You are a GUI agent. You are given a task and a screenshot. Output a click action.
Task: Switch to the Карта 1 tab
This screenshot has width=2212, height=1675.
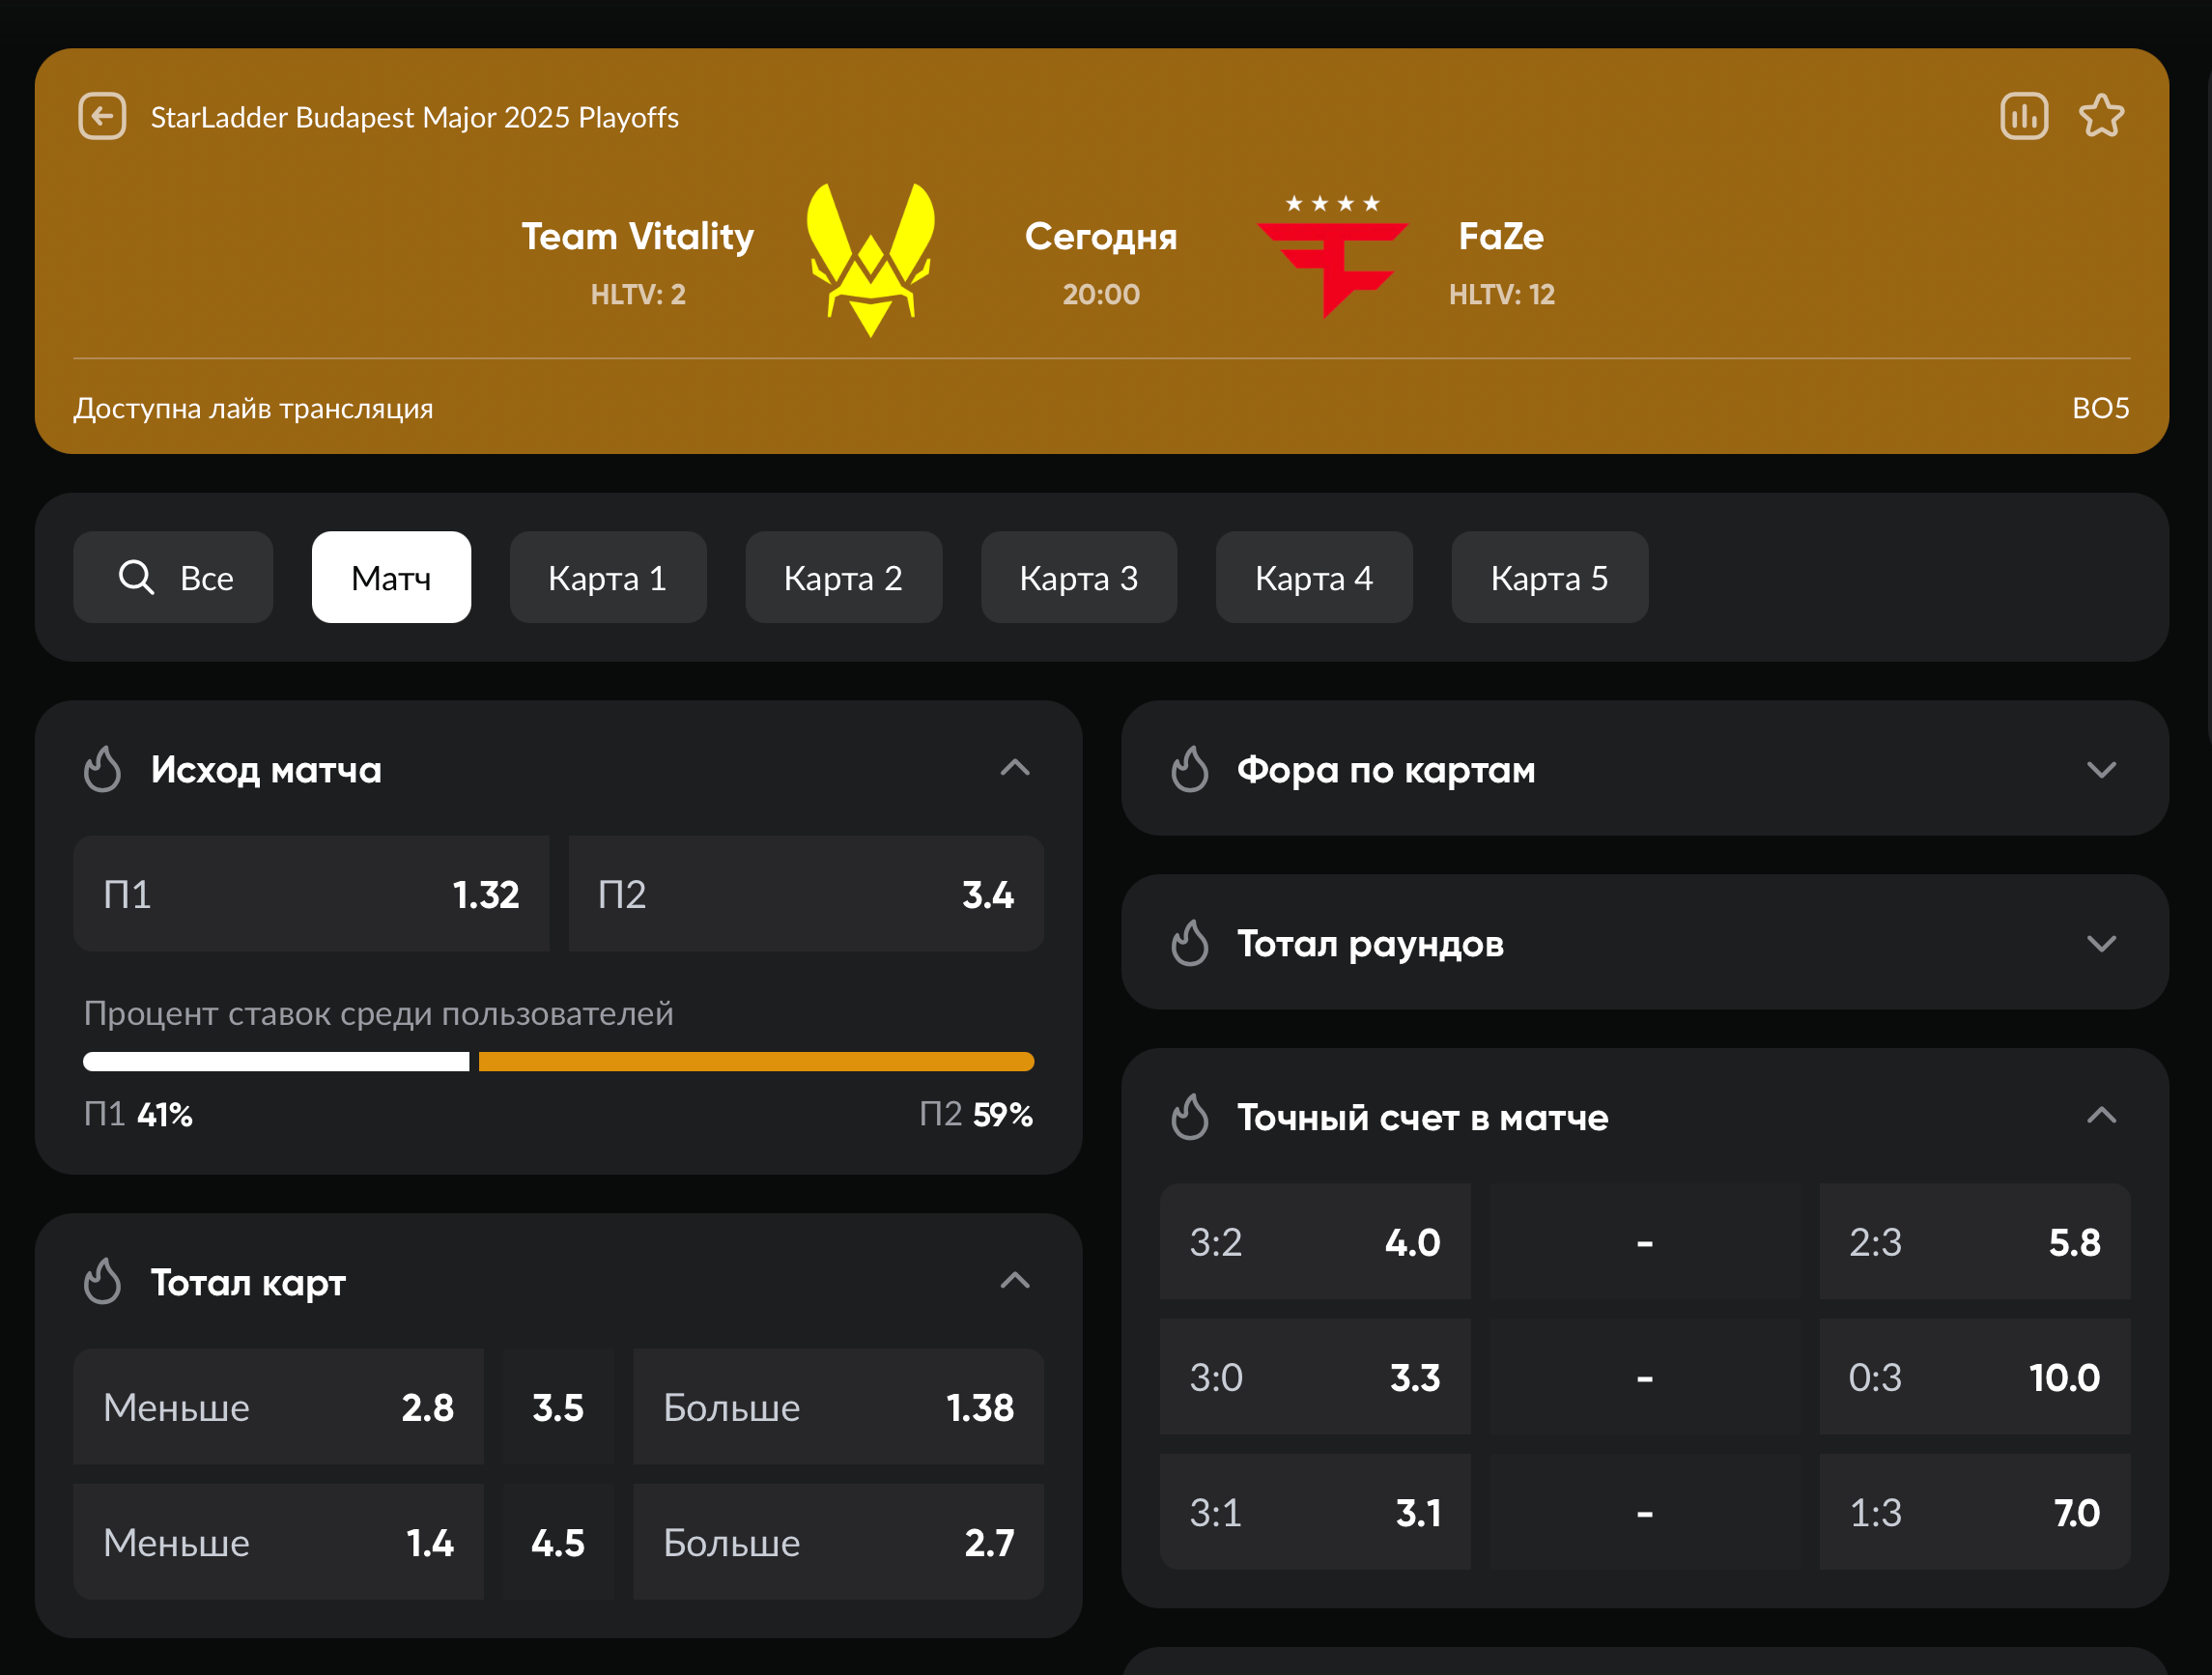607,578
